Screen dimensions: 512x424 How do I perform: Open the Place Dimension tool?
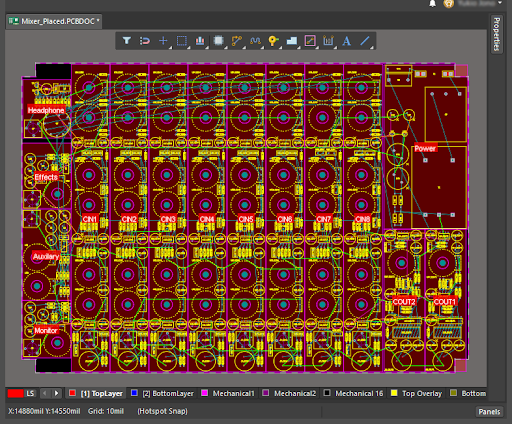[328, 41]
